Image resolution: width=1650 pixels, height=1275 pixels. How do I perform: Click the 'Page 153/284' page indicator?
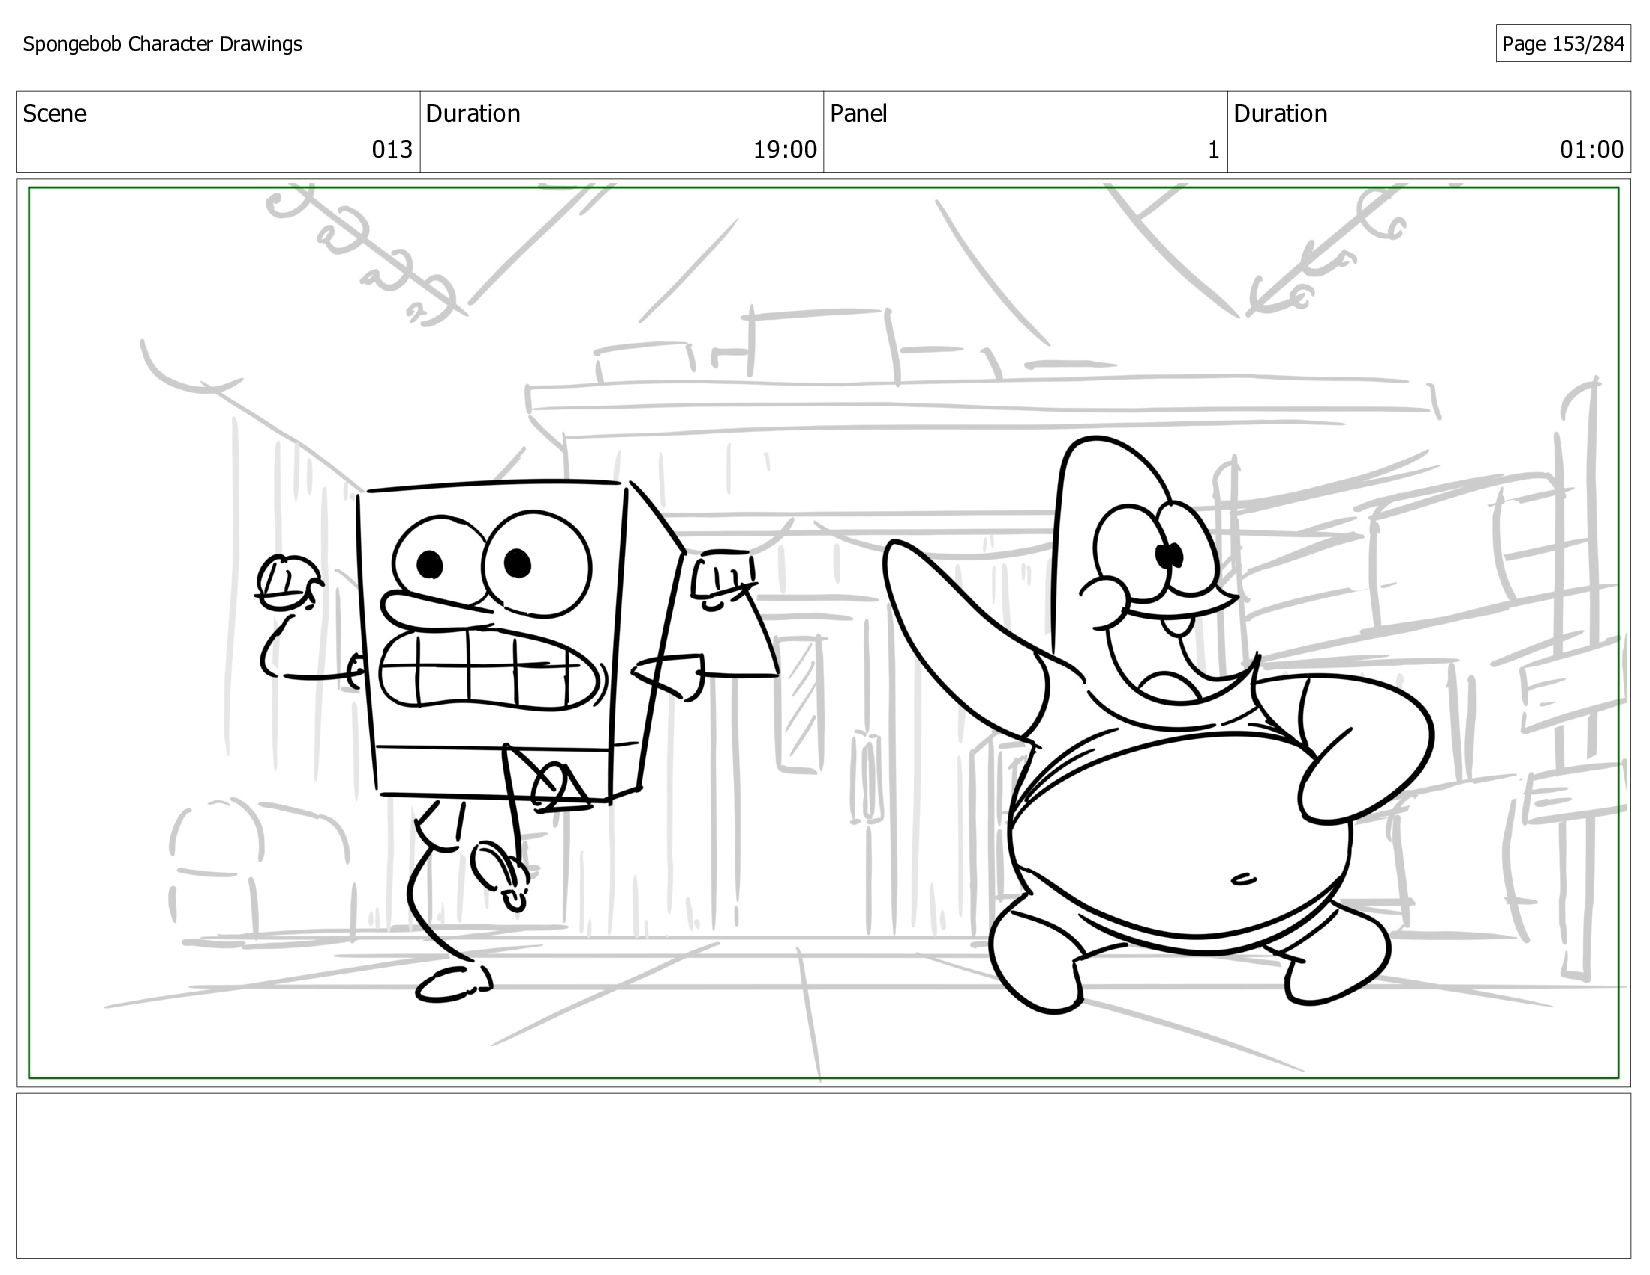tap(1563, 44)
